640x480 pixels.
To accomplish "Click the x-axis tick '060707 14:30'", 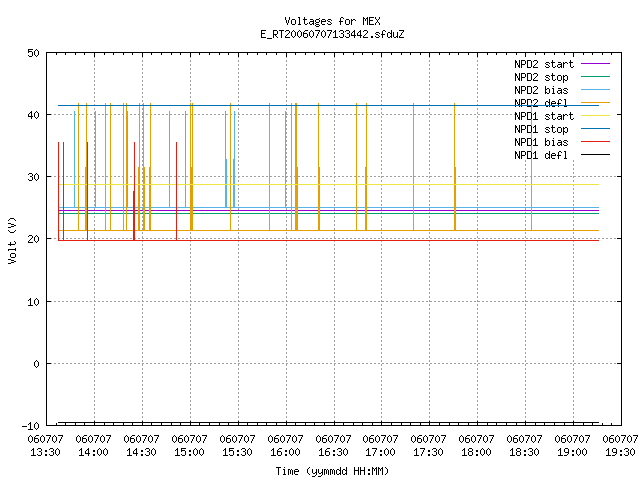I will coord(141,446).
